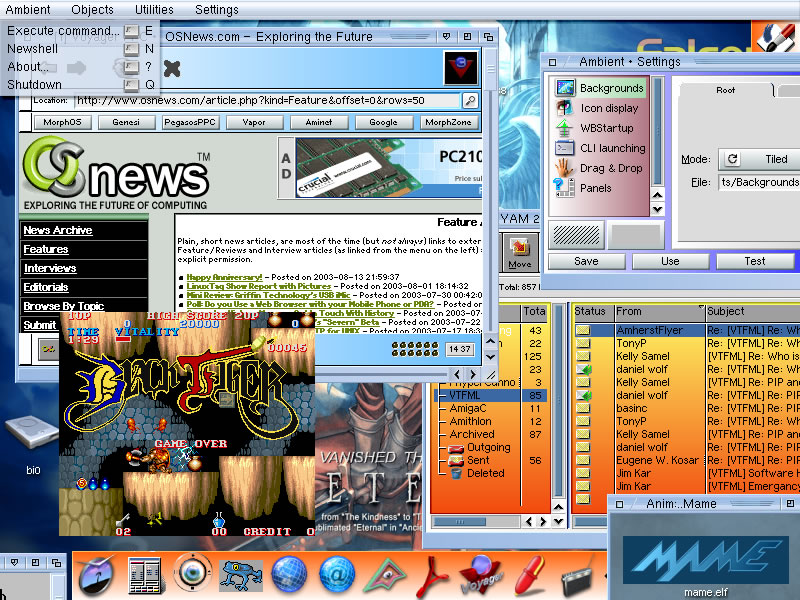Click the Move icon in YAM toolbar
This screenshot has height=600, width=800.
pos(519,252)
